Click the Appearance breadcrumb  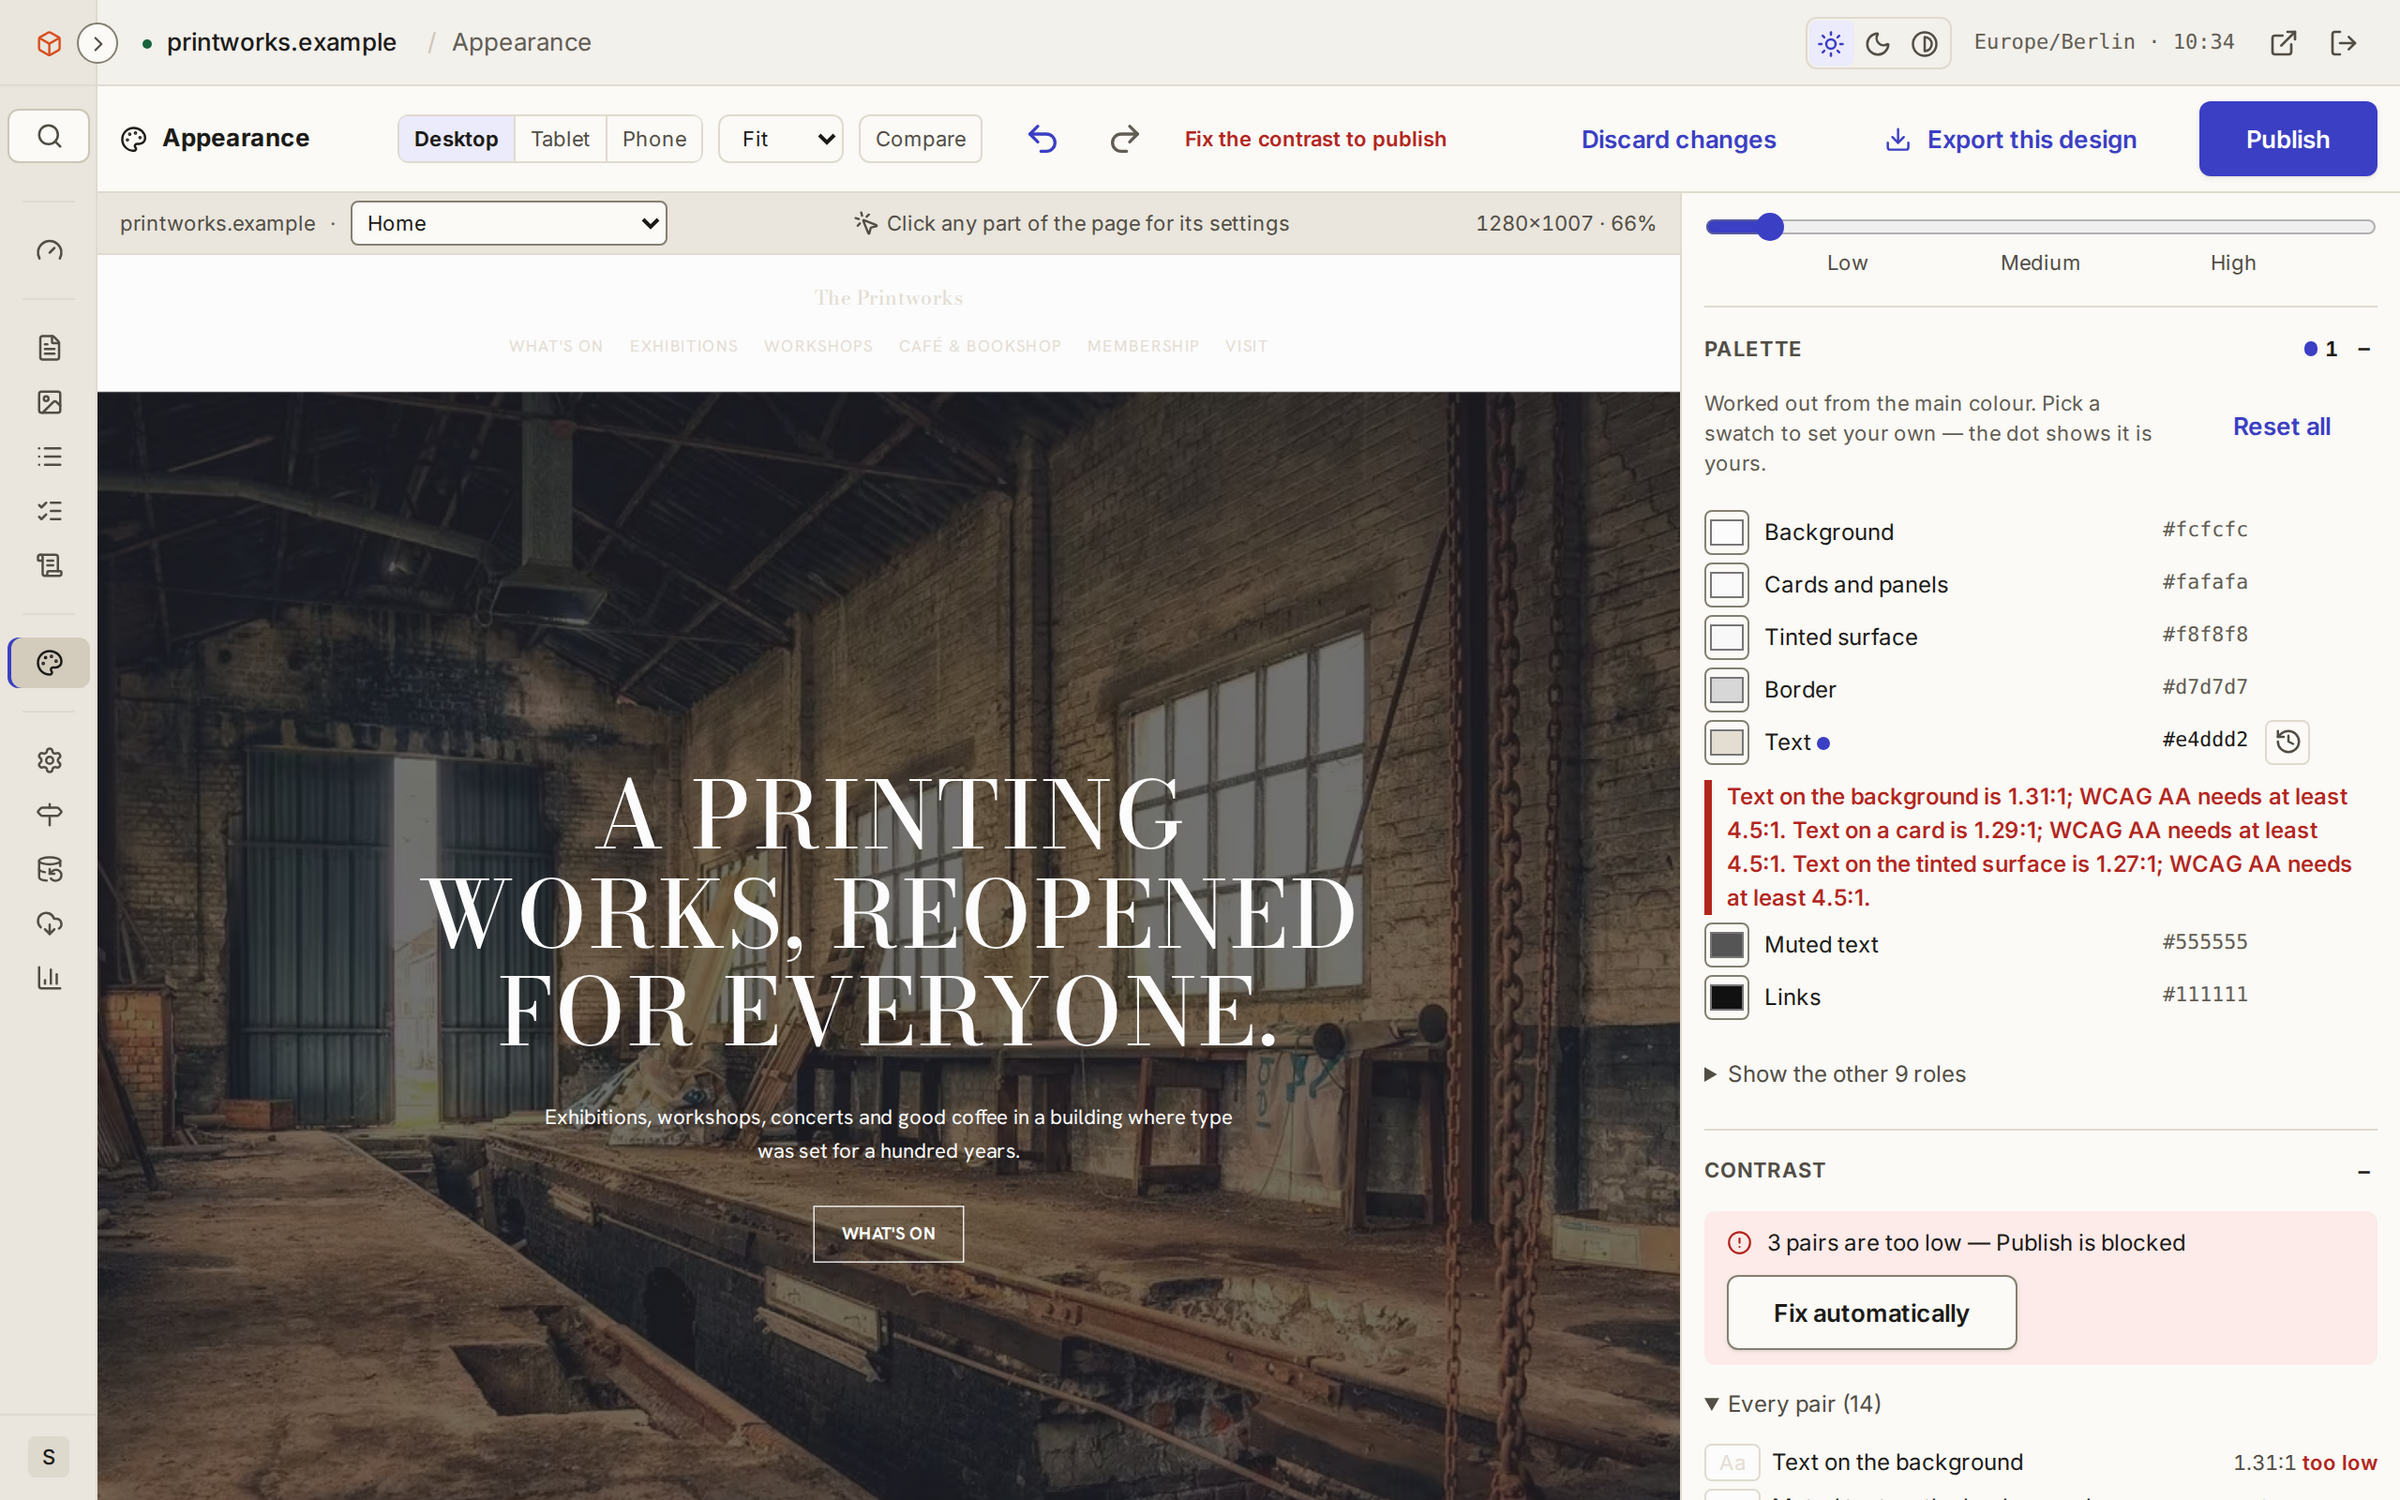coord(522,43)
